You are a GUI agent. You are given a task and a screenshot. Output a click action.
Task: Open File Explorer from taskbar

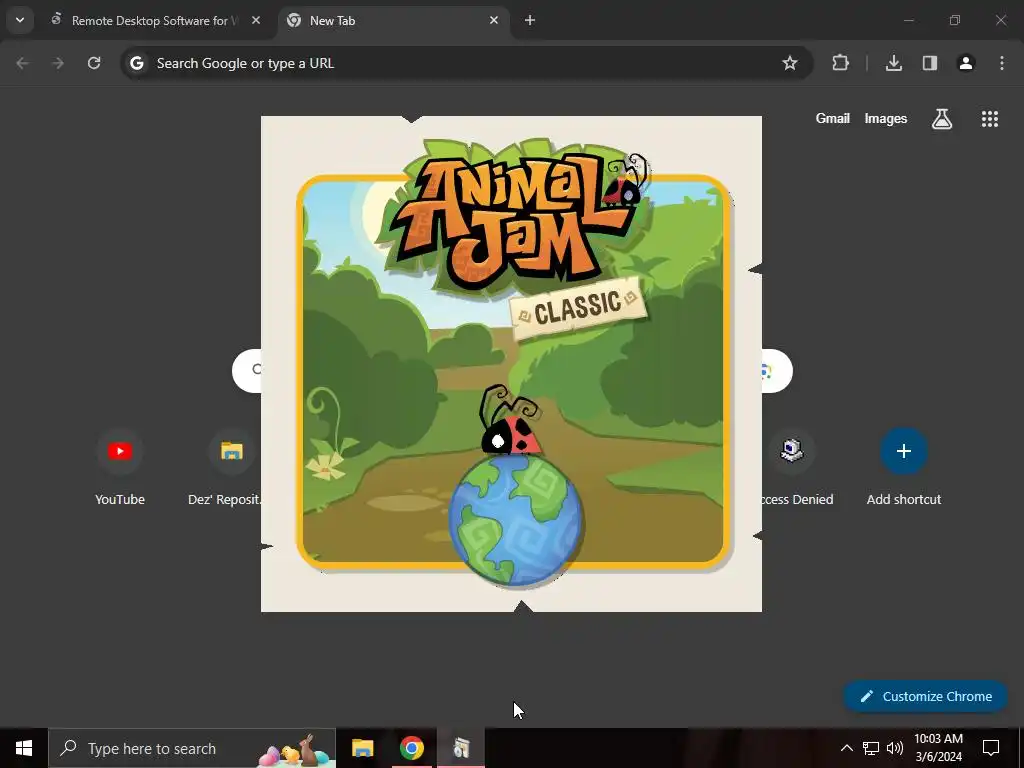(362, 748)
